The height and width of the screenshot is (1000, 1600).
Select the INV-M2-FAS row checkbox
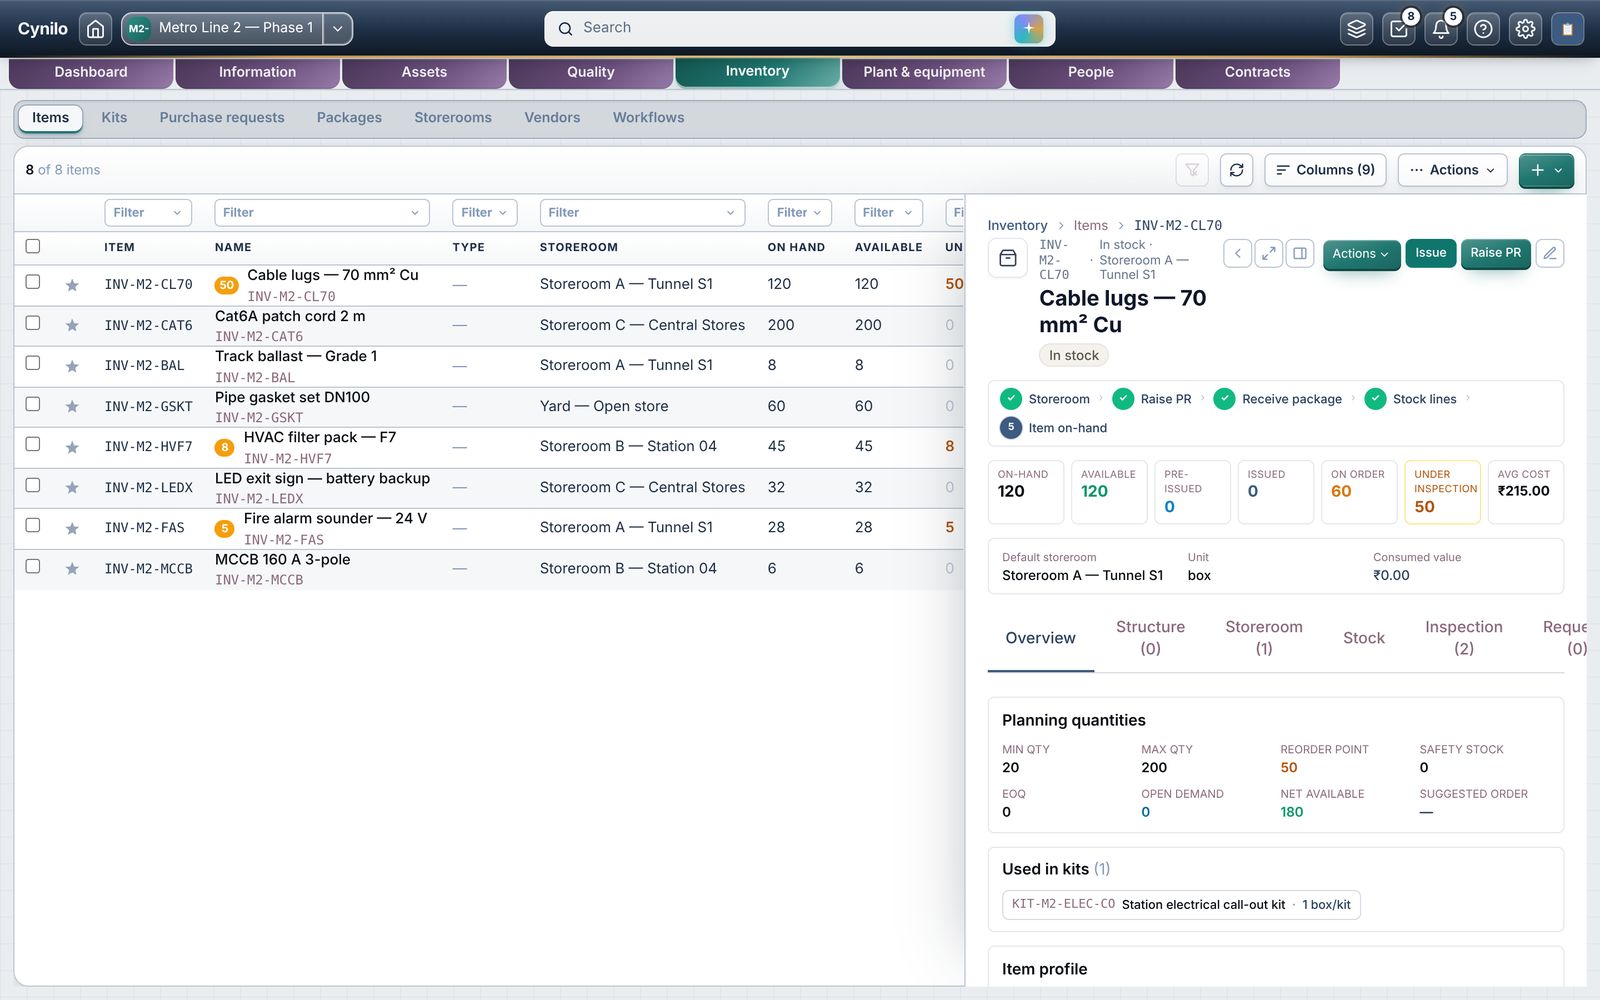pos(33,525)
